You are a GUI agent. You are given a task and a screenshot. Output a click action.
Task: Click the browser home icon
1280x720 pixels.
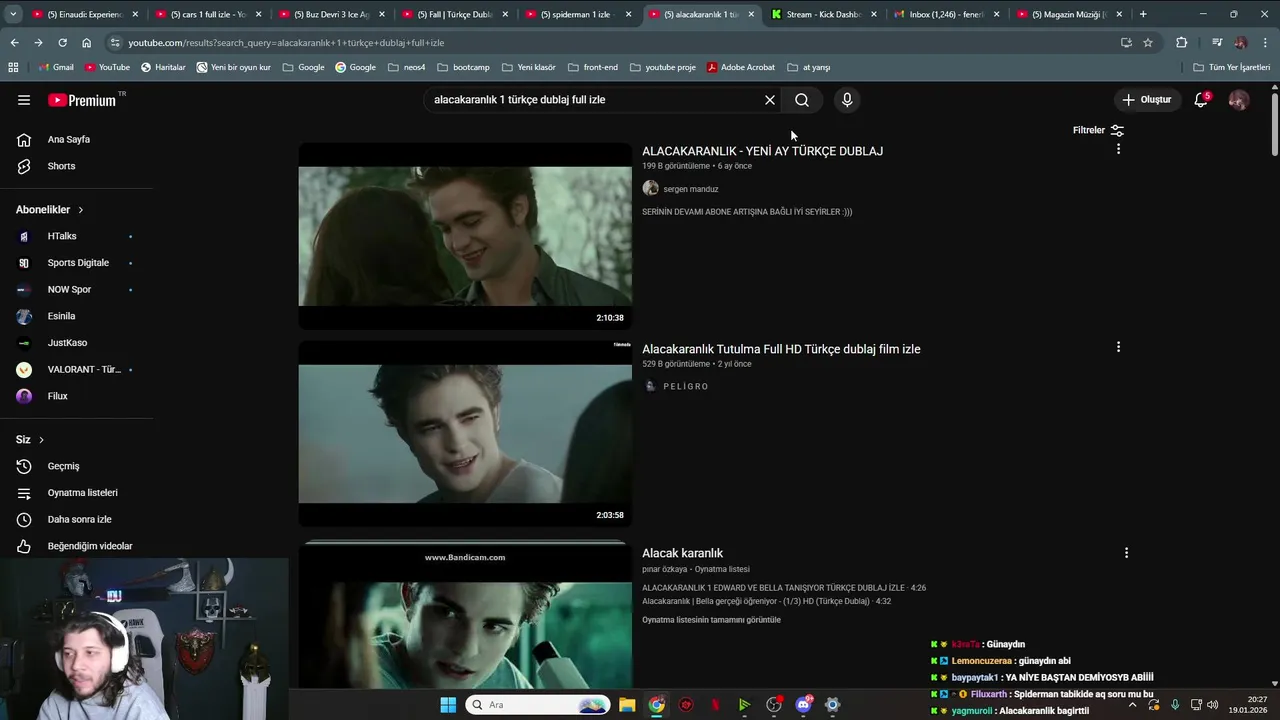86,43
